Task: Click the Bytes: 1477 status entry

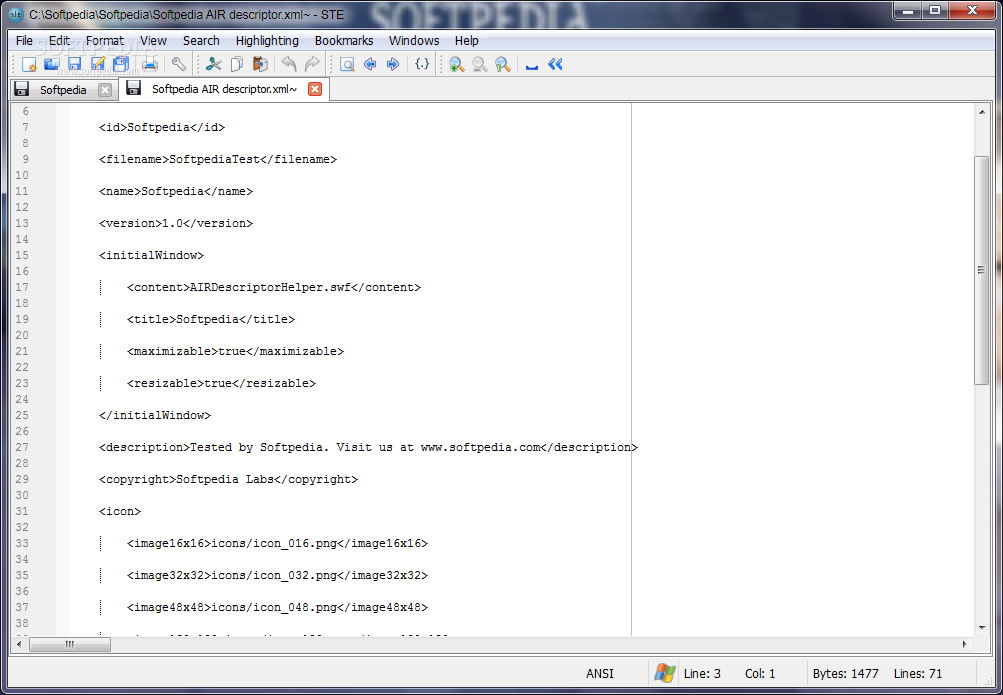Action: coord(845,673)
